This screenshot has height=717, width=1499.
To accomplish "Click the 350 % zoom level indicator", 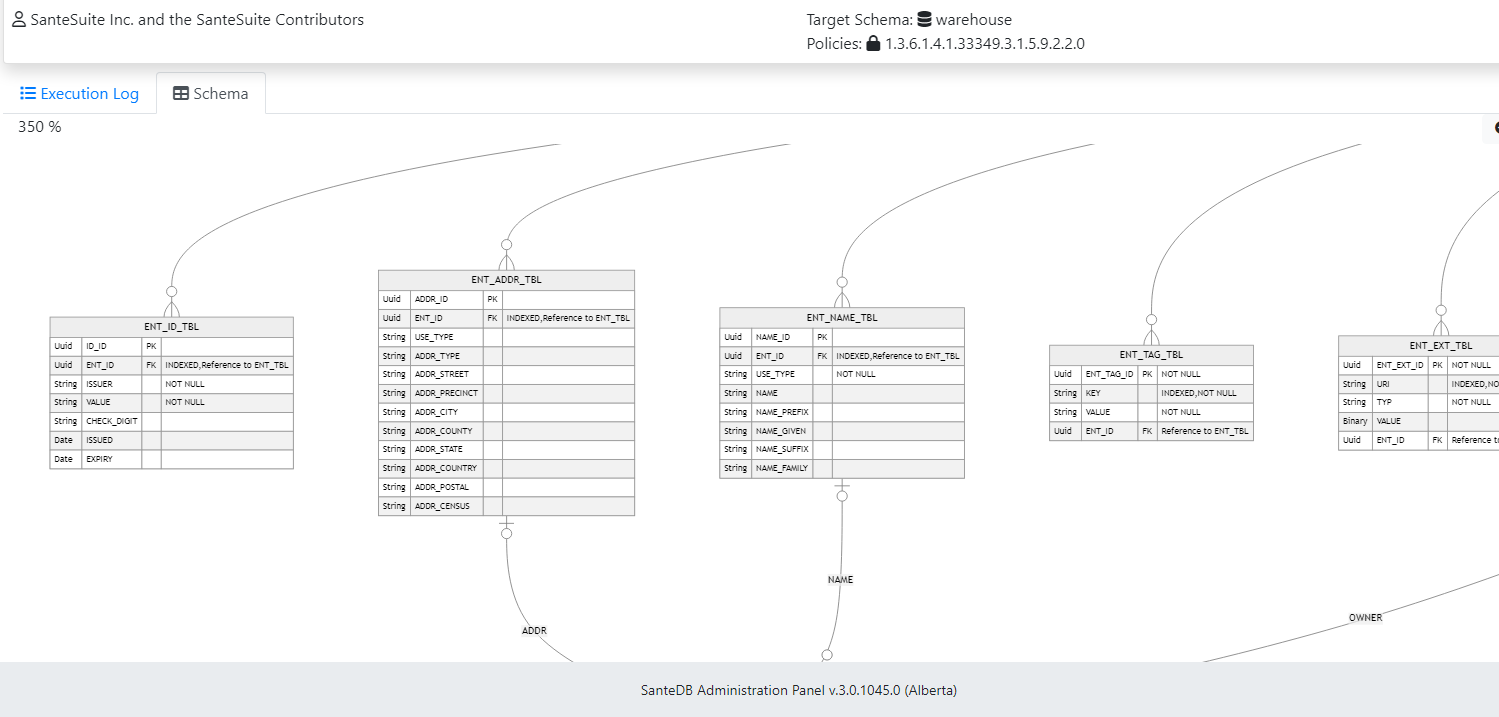I will click(40, 127).
